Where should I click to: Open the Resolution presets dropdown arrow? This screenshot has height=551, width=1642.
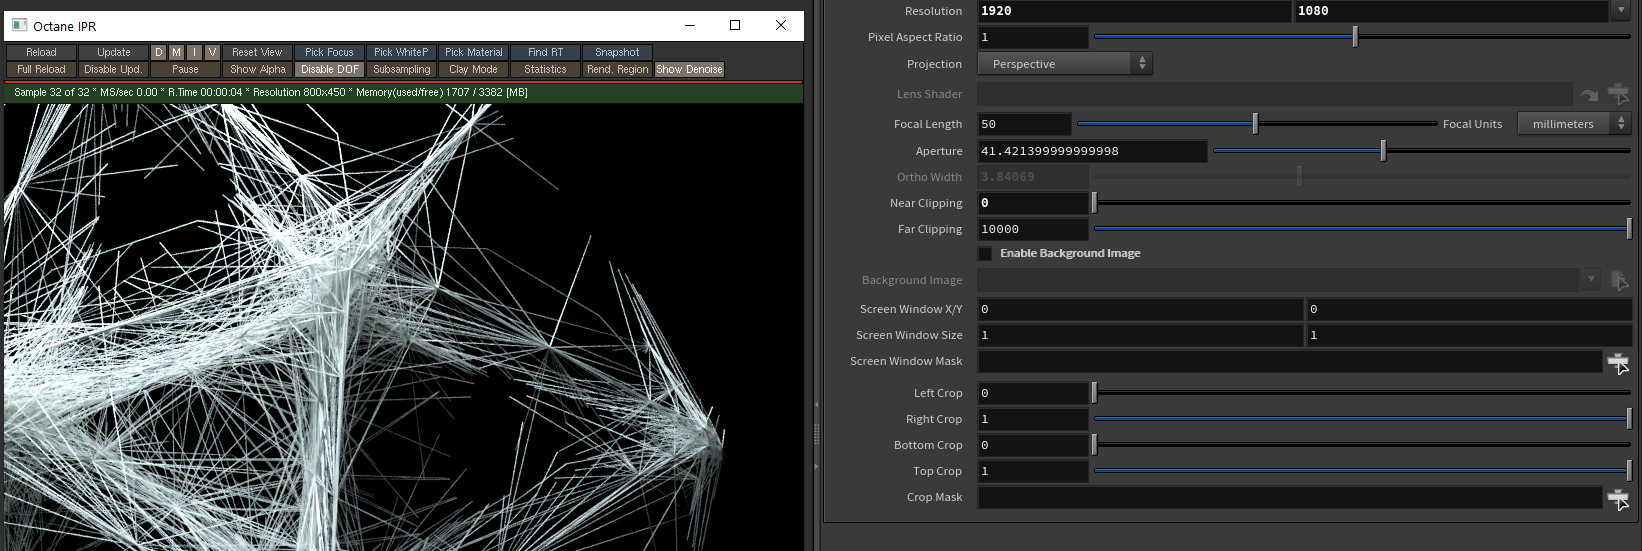pos(1621,10)
